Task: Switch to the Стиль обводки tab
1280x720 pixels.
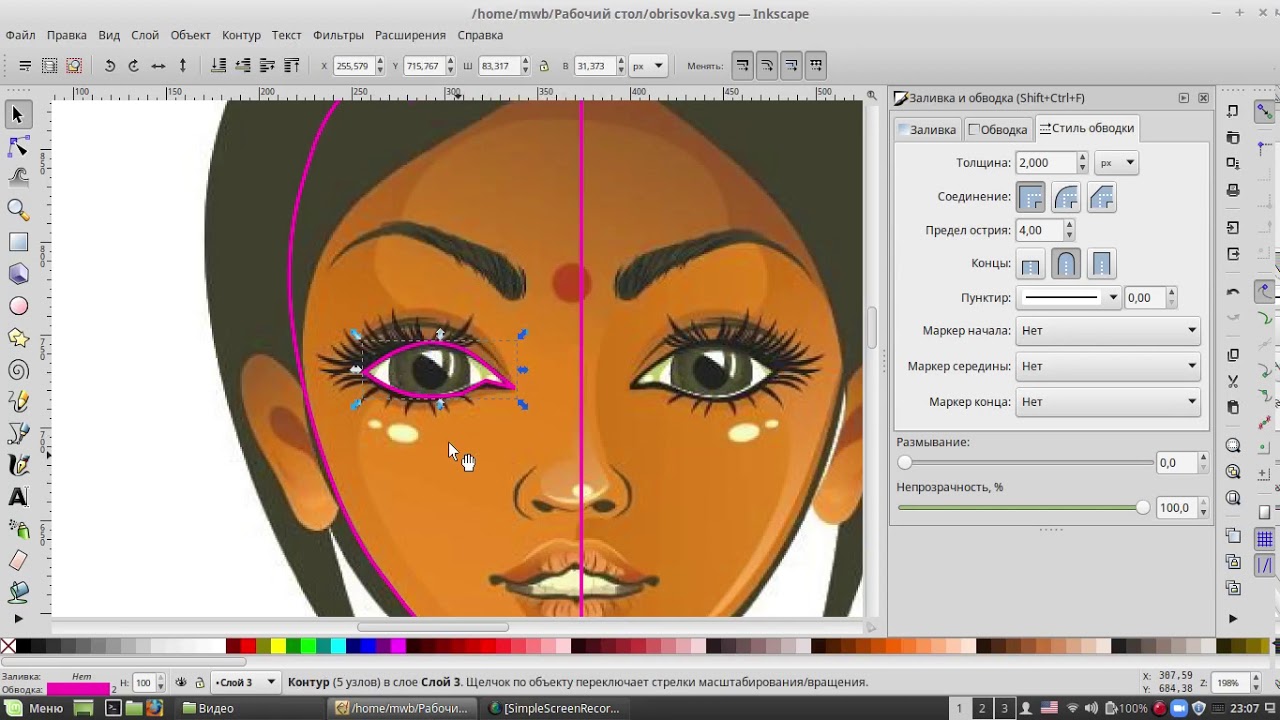Action: click(1086, 128)
